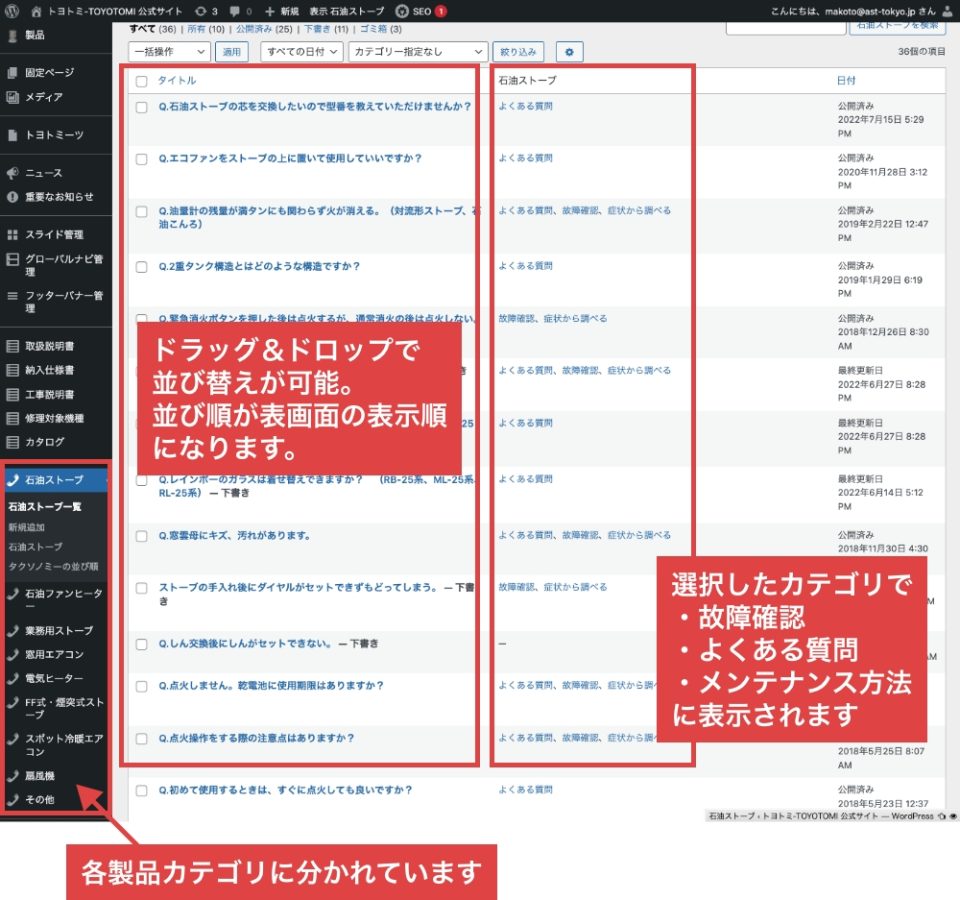Open the comments bubble icon
The width and height of the screenshot is (960, 900).
tap(234, 11)
